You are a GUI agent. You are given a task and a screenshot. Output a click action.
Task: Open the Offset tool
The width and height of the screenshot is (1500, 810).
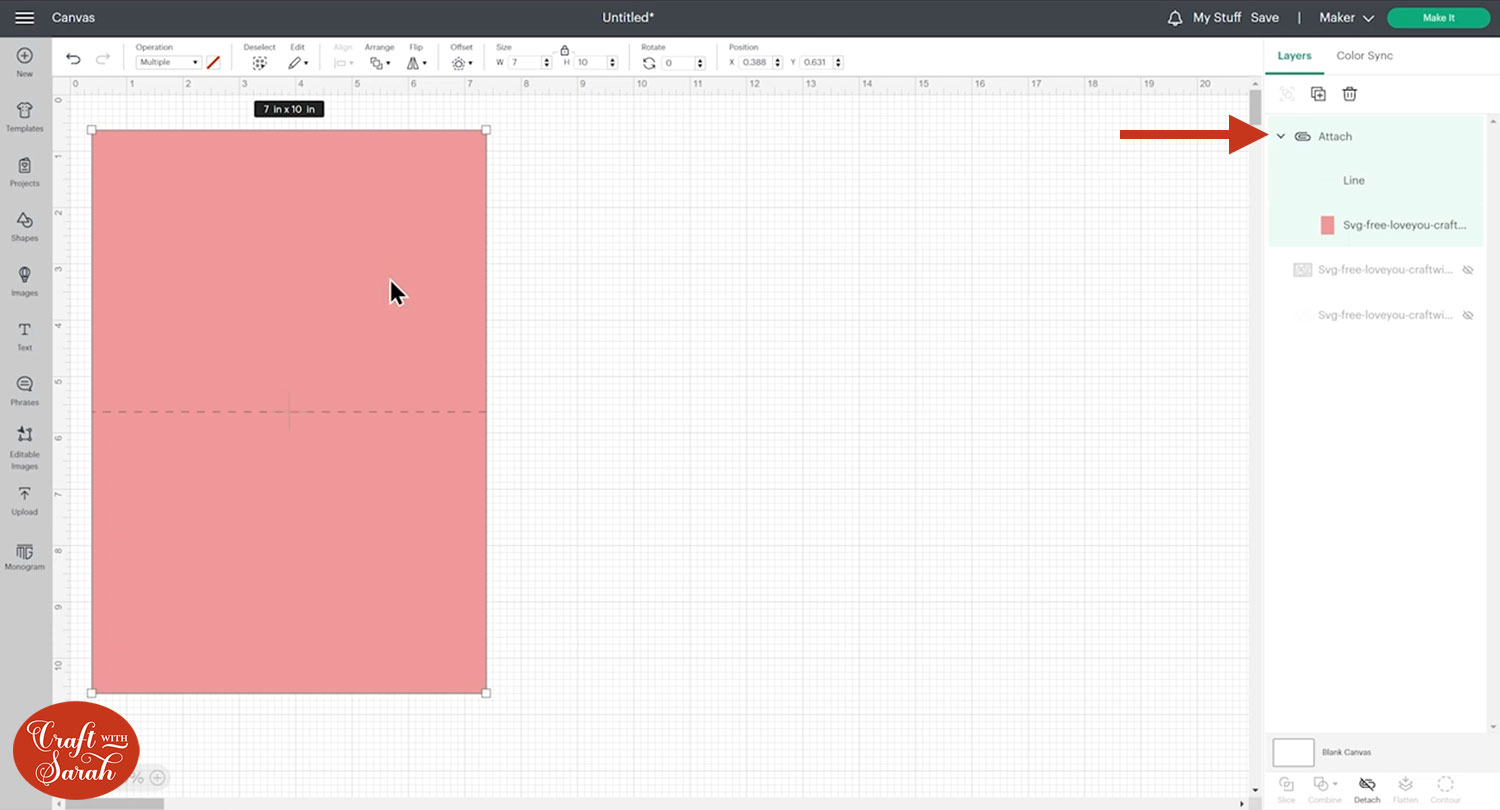click(461, 56)
